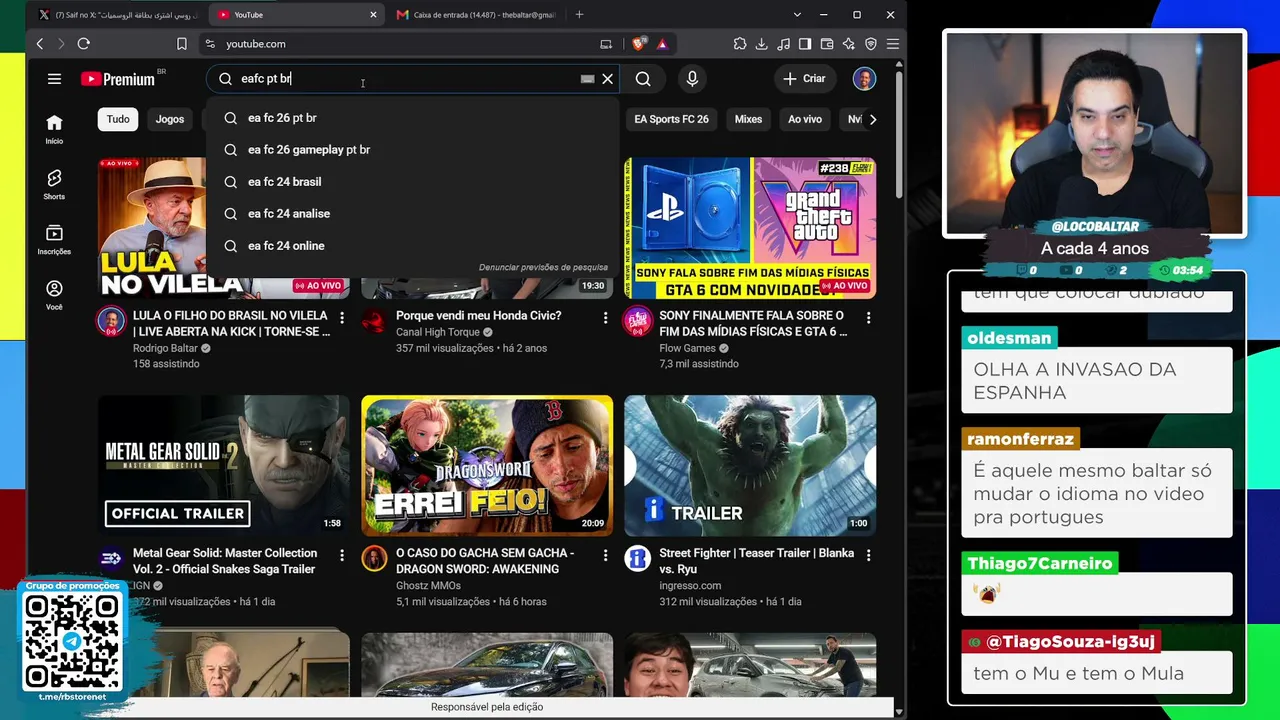
Task: Select the Mixes filter chip
Action: click(x=748, y=119)
